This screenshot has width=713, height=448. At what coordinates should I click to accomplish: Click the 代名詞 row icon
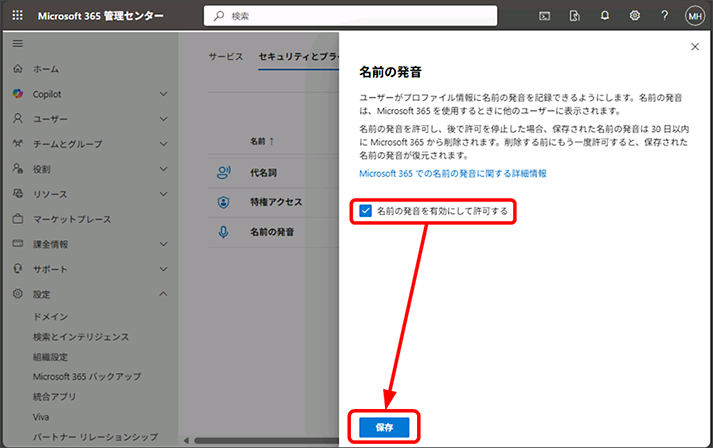click(x=223, y=172)
